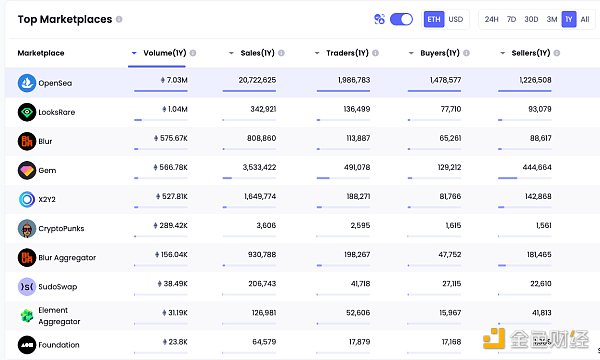Switch currency to USD
This screenshot has height=360, width=600.
pyautogui.click(x=456, y=19)
